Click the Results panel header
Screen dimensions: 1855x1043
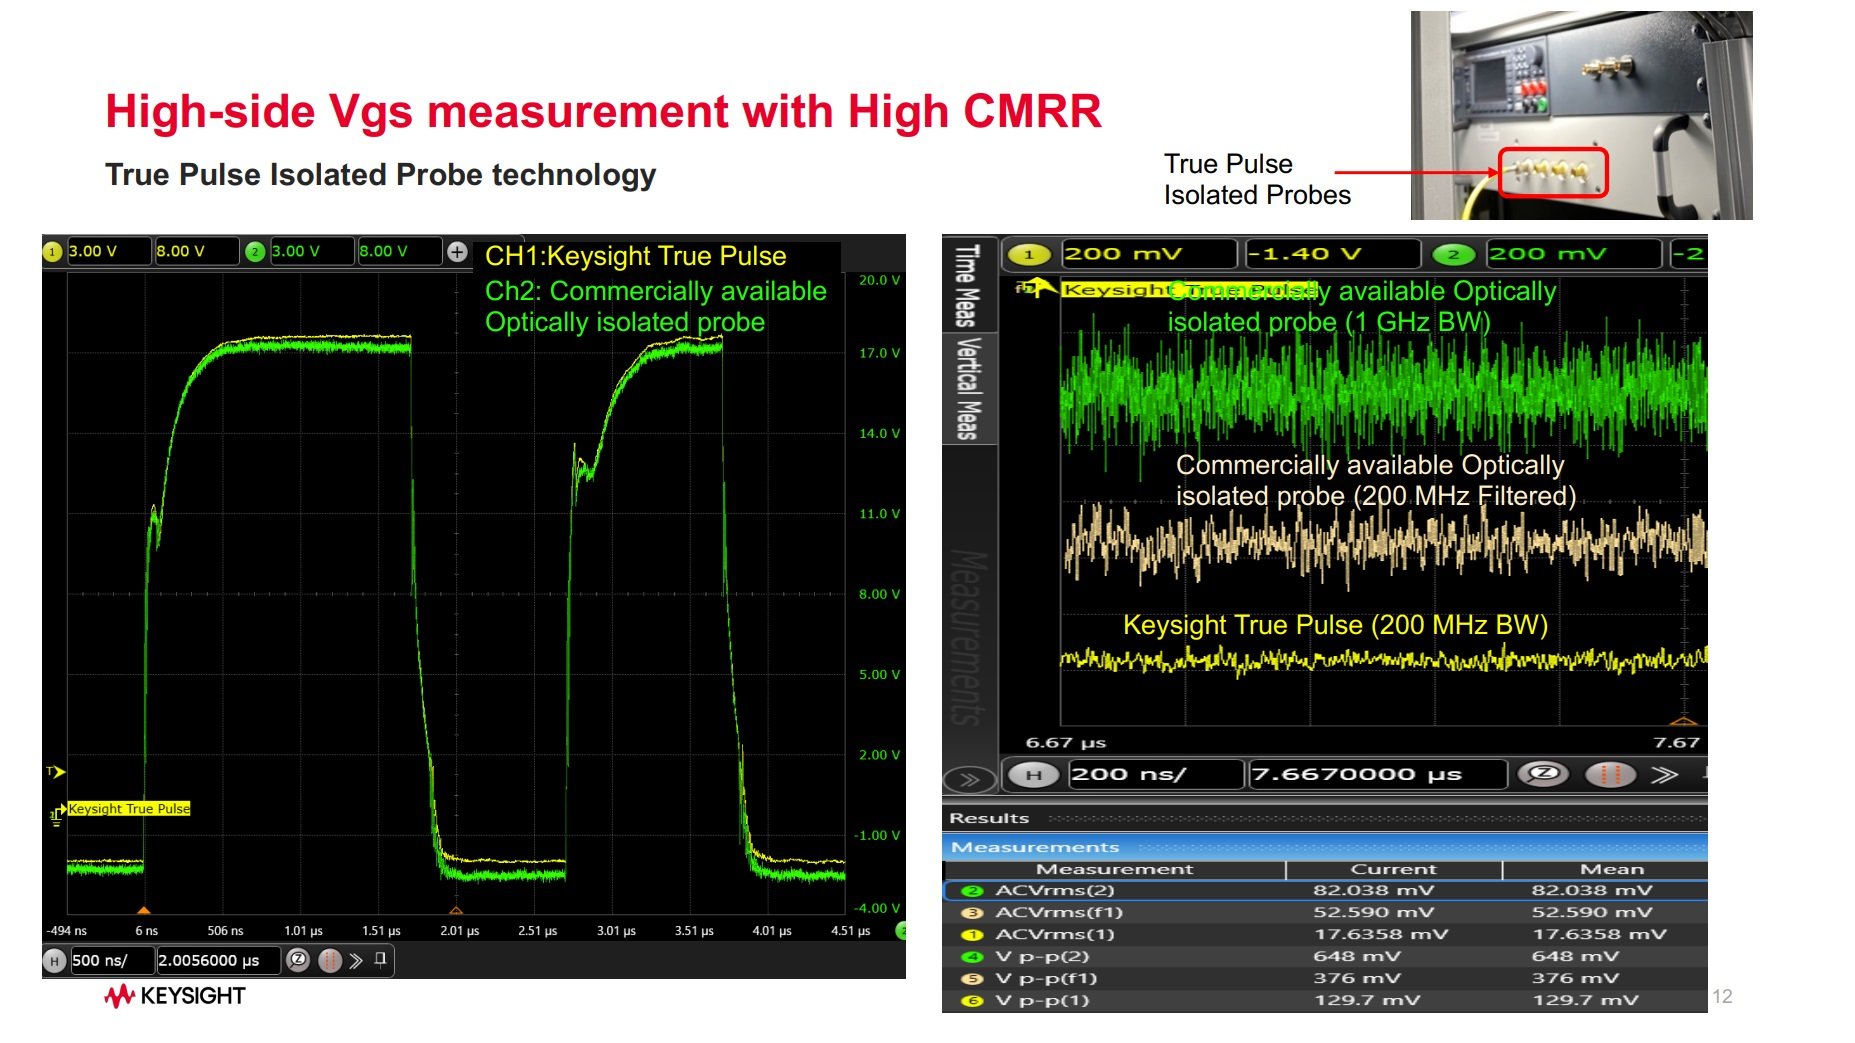point(1325,818)
